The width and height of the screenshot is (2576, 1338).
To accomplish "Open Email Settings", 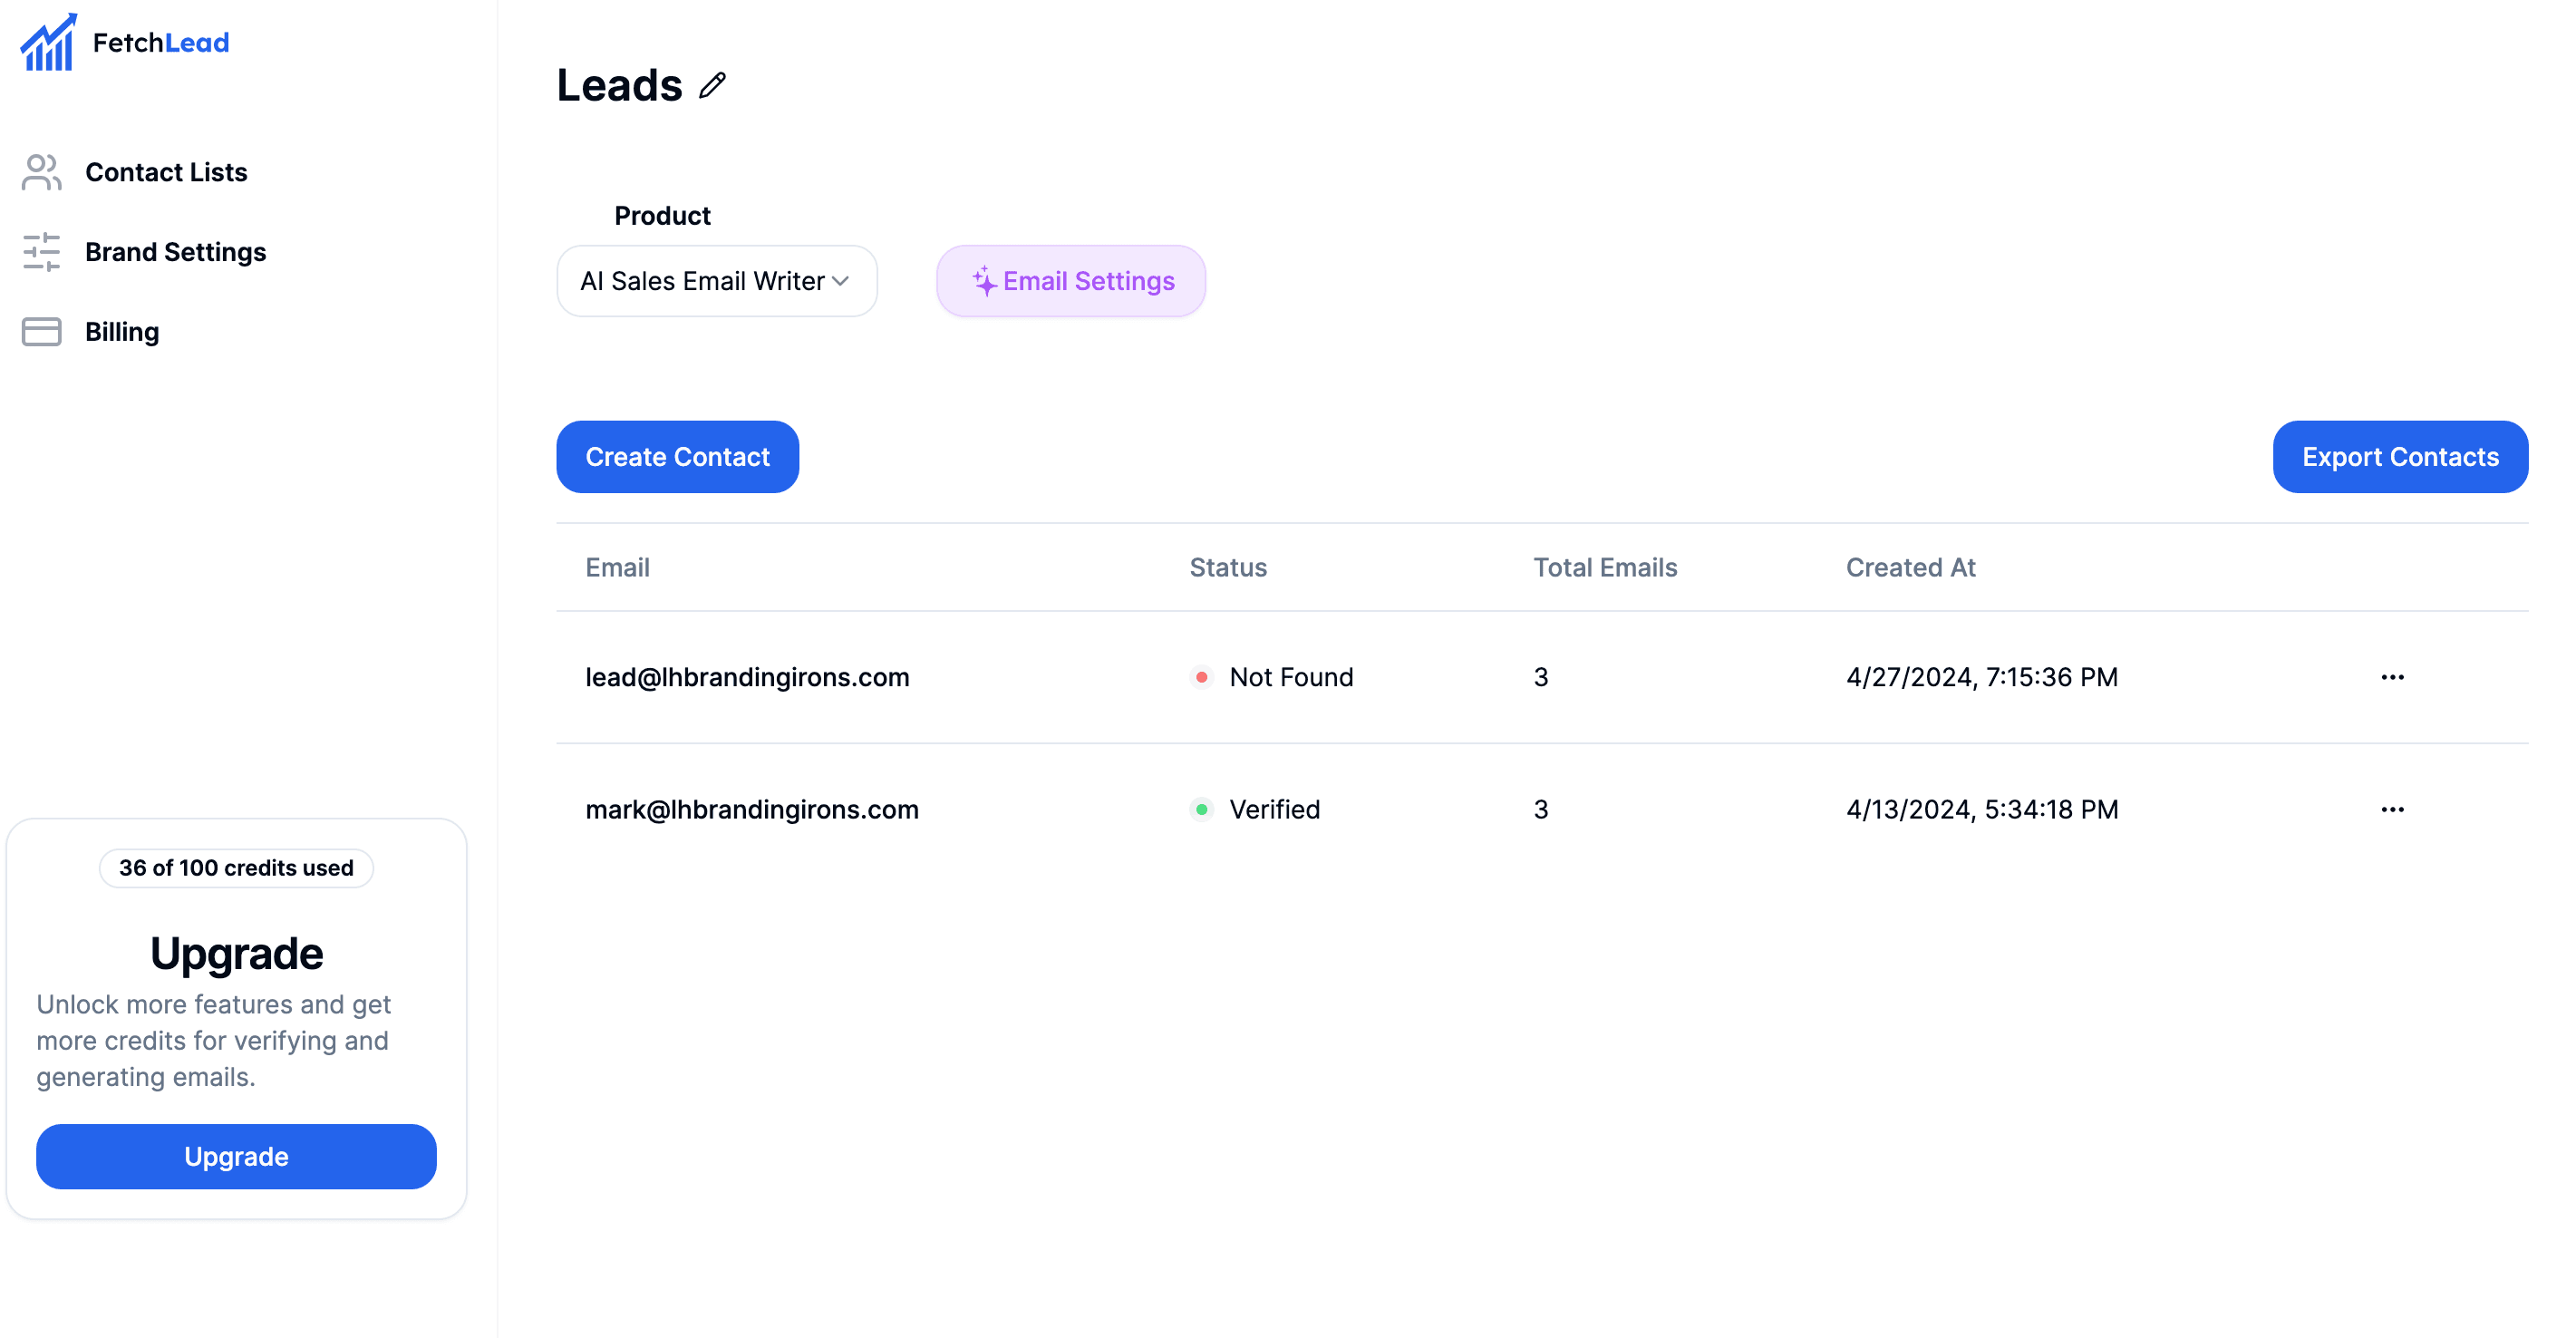I will coord(1071,281).
